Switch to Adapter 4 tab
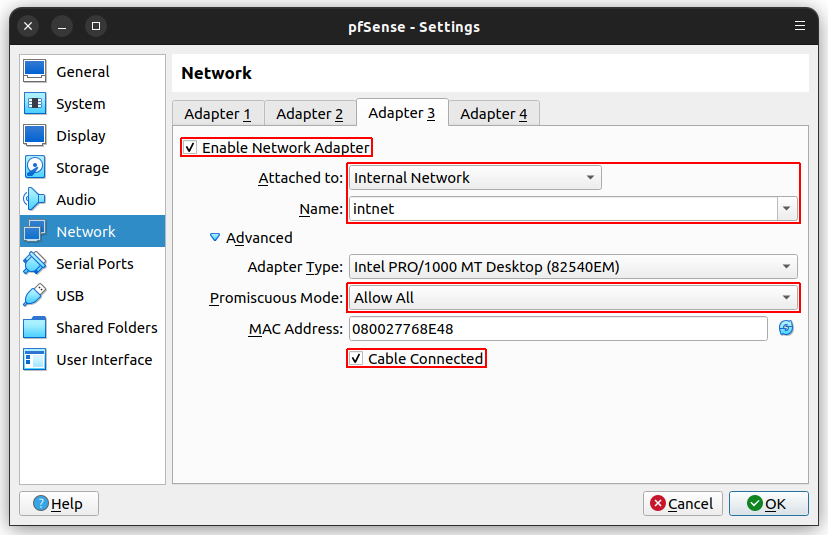828x535 pixels. [x=494, y=114]
